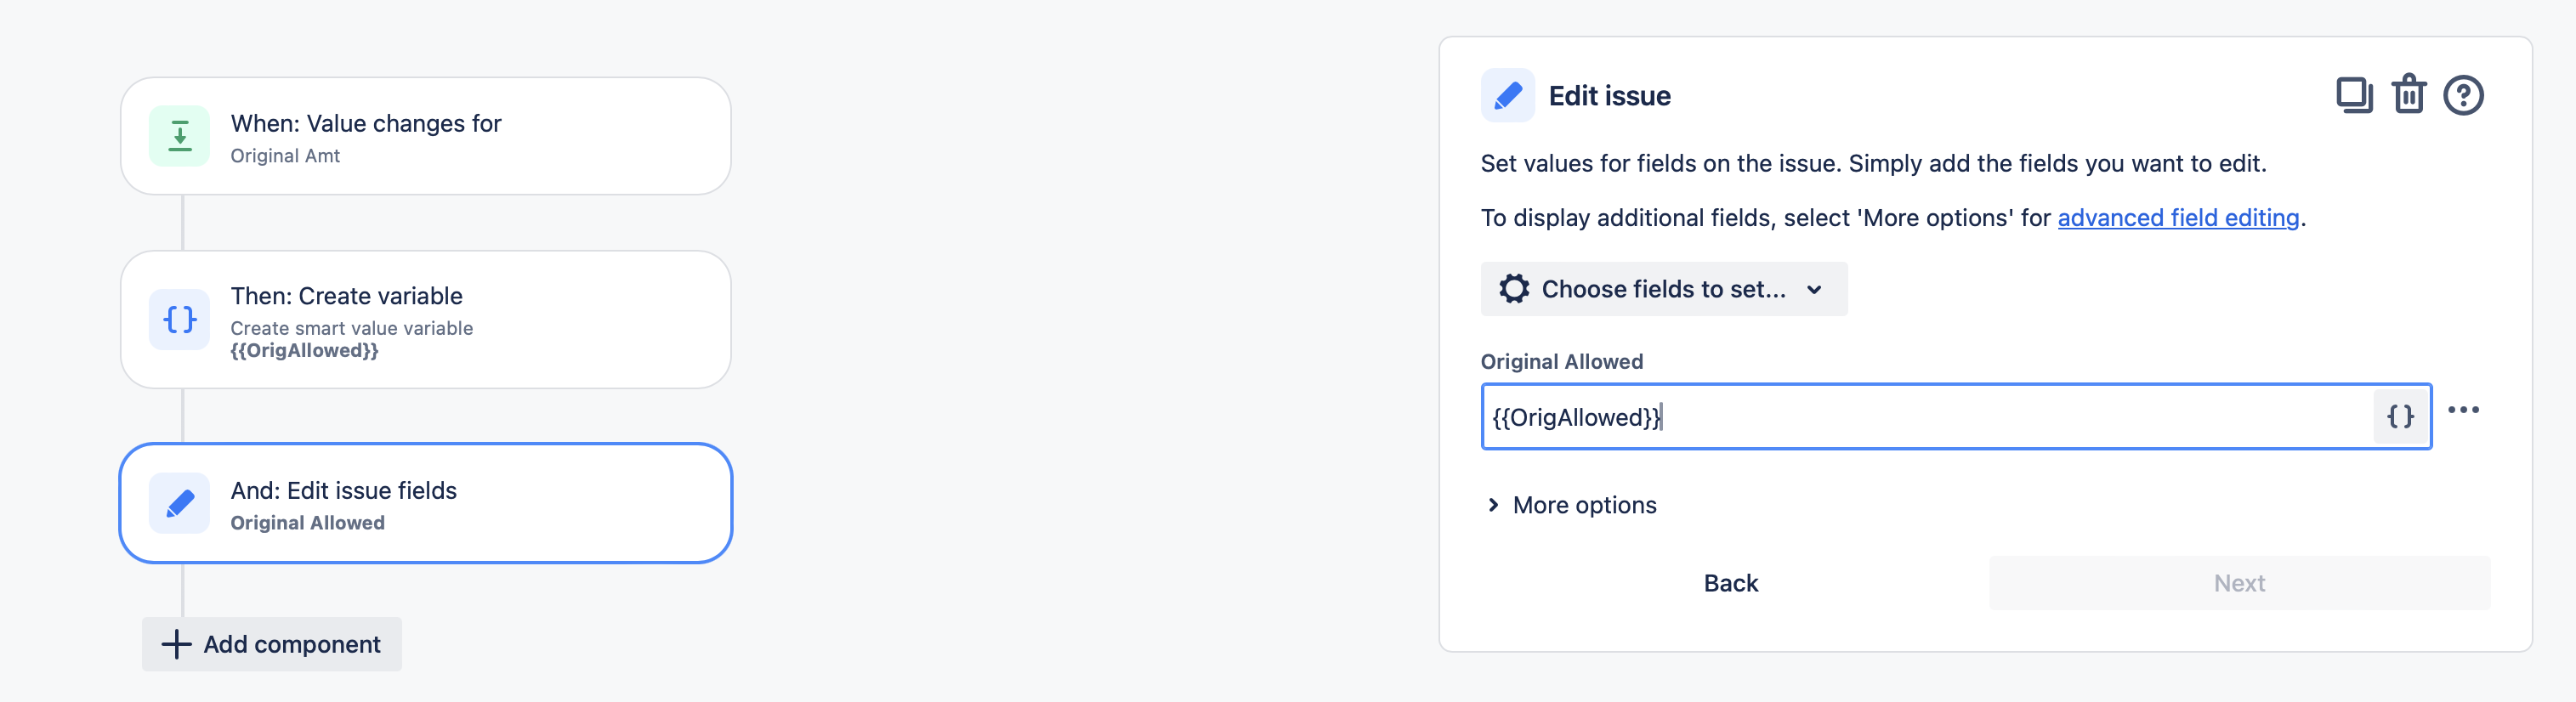The image size is (2576, 702).
Task: Click the duplicate component icon
Action: 2354,95
